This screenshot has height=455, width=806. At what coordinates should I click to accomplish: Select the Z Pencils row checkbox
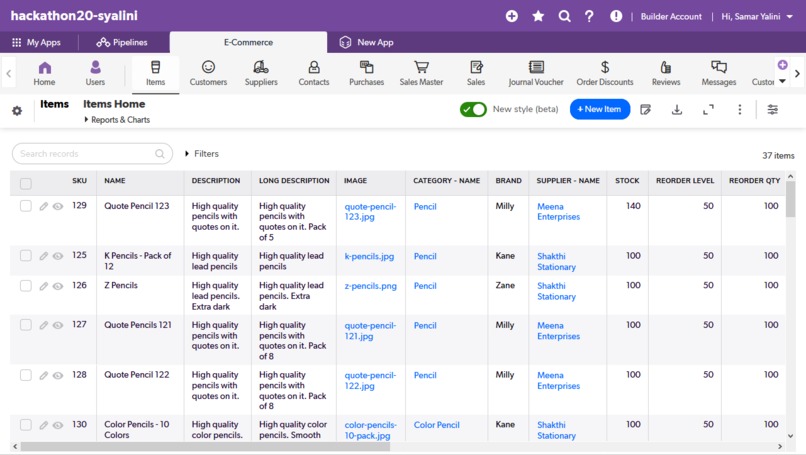[26, 285]
